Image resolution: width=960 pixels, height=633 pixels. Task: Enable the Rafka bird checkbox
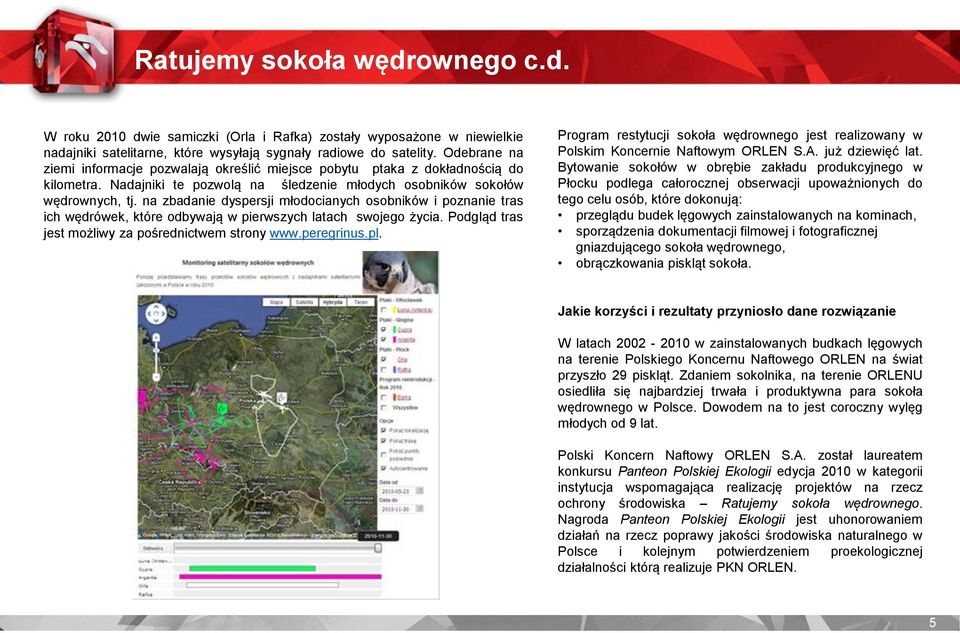tap(383, 370)
